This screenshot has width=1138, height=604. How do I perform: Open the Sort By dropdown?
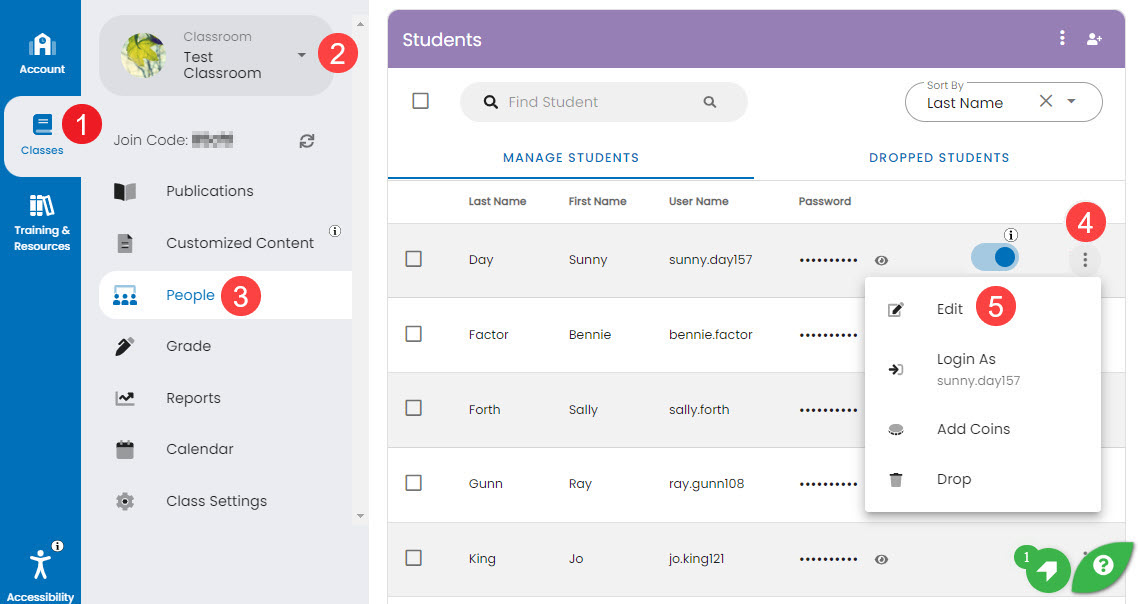click(1073, 101)
